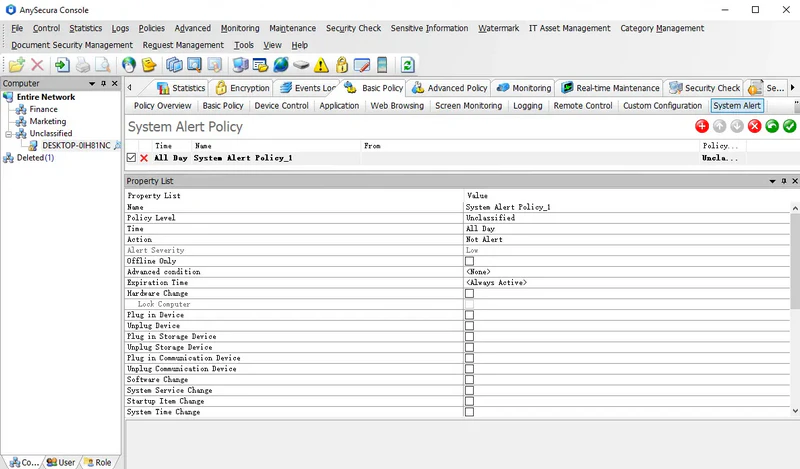Click the globe with mouse toolbar icon
Screen dimensions: 800x469
[129, 65]
